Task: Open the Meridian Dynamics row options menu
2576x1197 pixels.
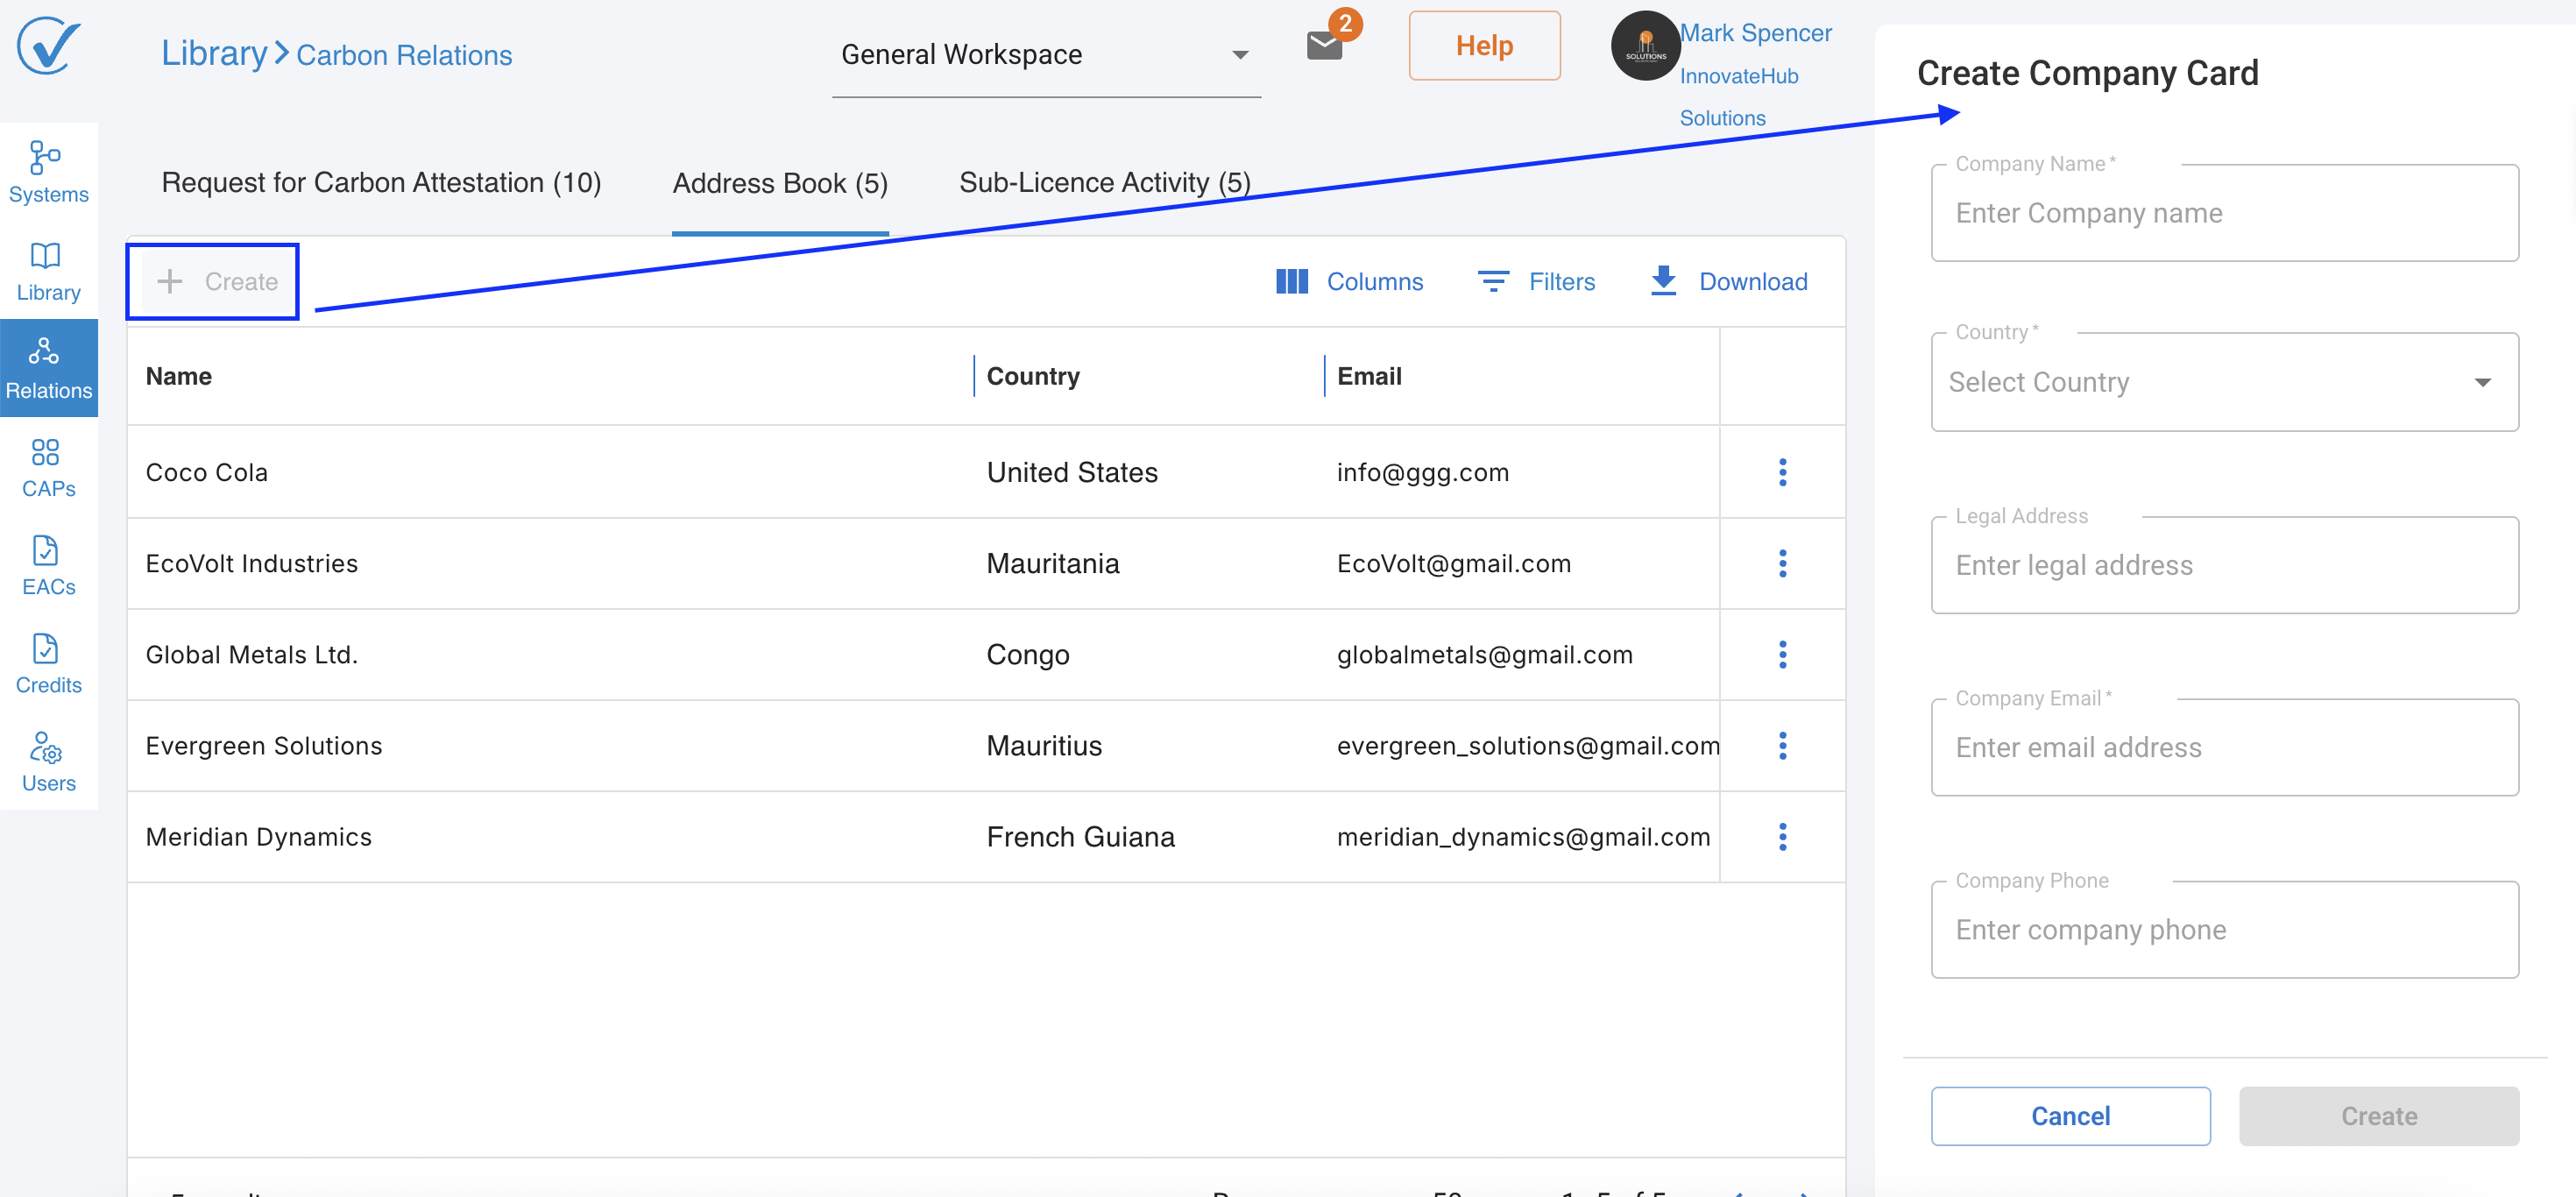Action: [x=1782, y=837]
